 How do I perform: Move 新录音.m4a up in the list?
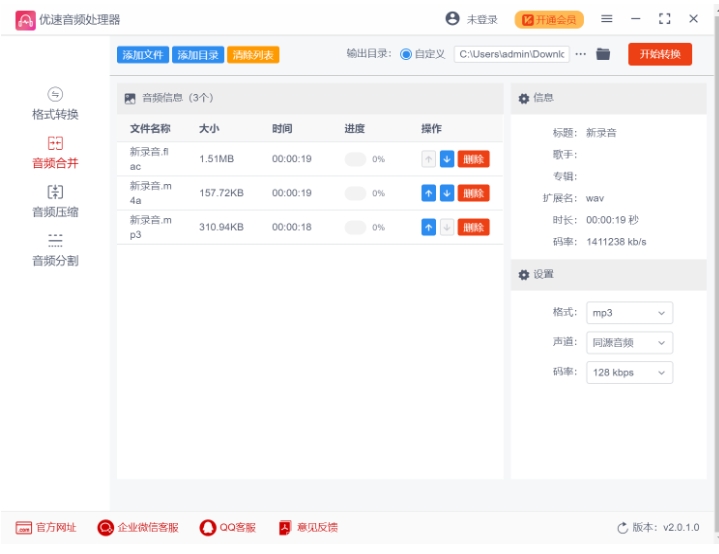click(x=428, y=193)
